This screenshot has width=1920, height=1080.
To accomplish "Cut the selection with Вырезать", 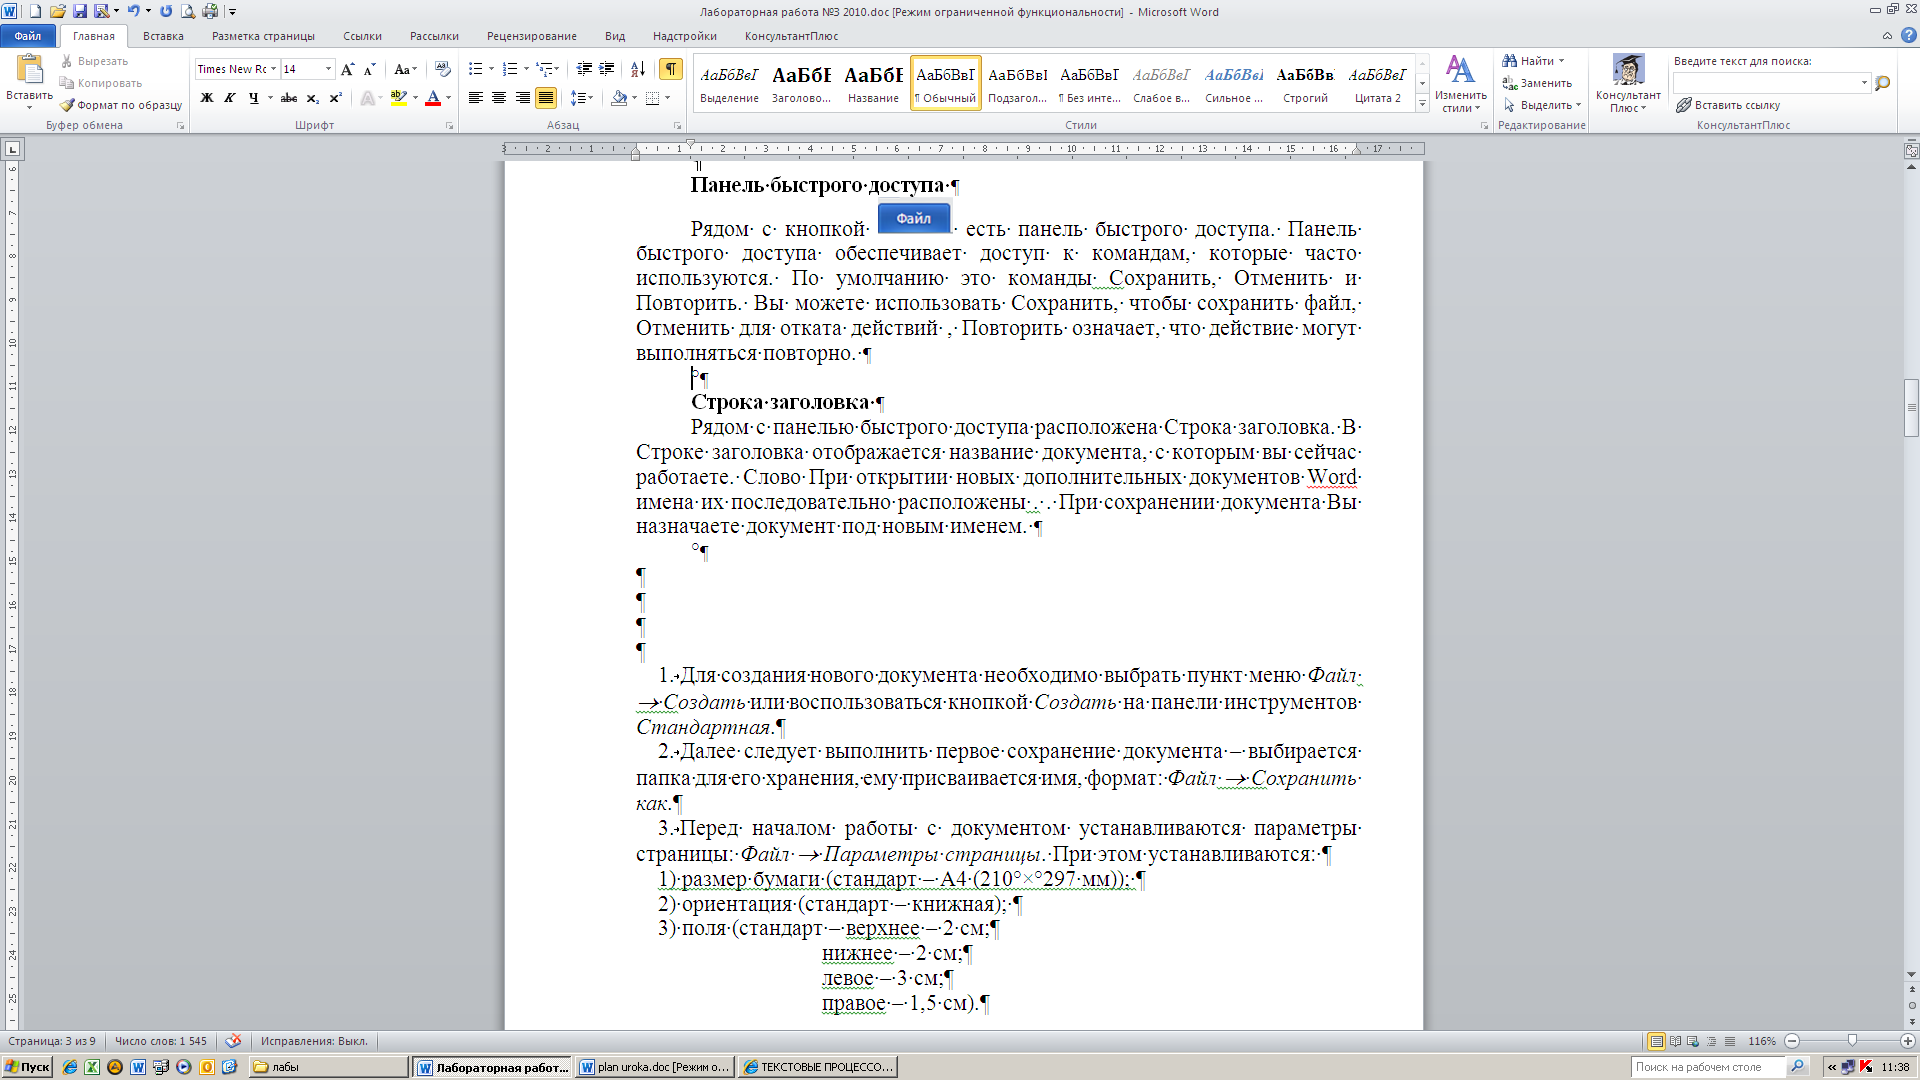I will pos(94,61).
